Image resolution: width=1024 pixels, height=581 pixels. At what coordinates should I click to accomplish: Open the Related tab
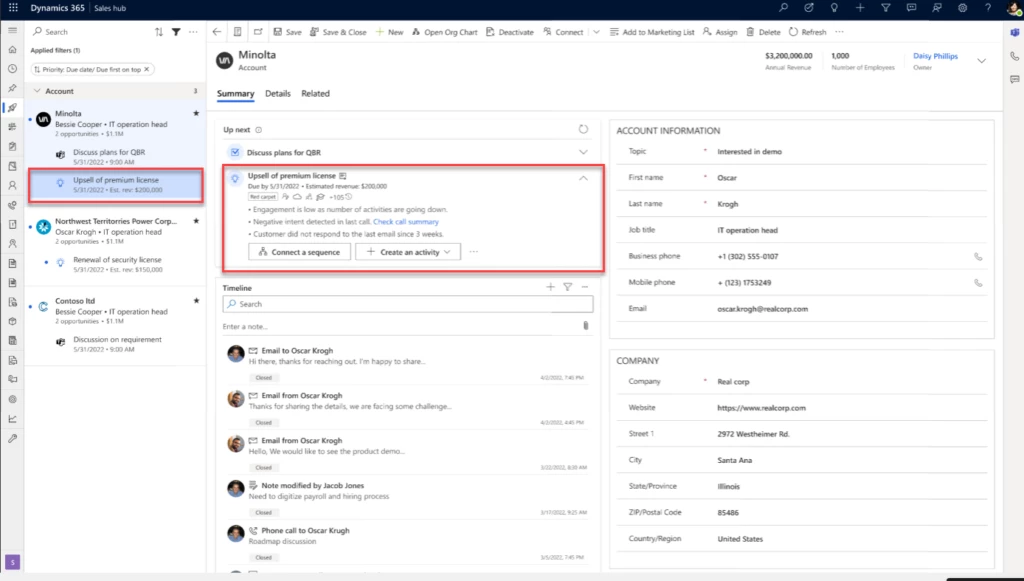(315, 93)
